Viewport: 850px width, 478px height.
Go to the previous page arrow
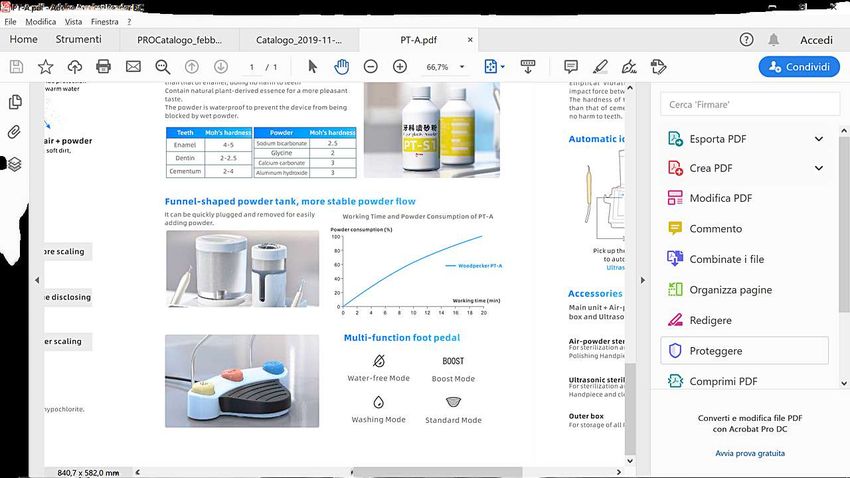click(191, 67)
